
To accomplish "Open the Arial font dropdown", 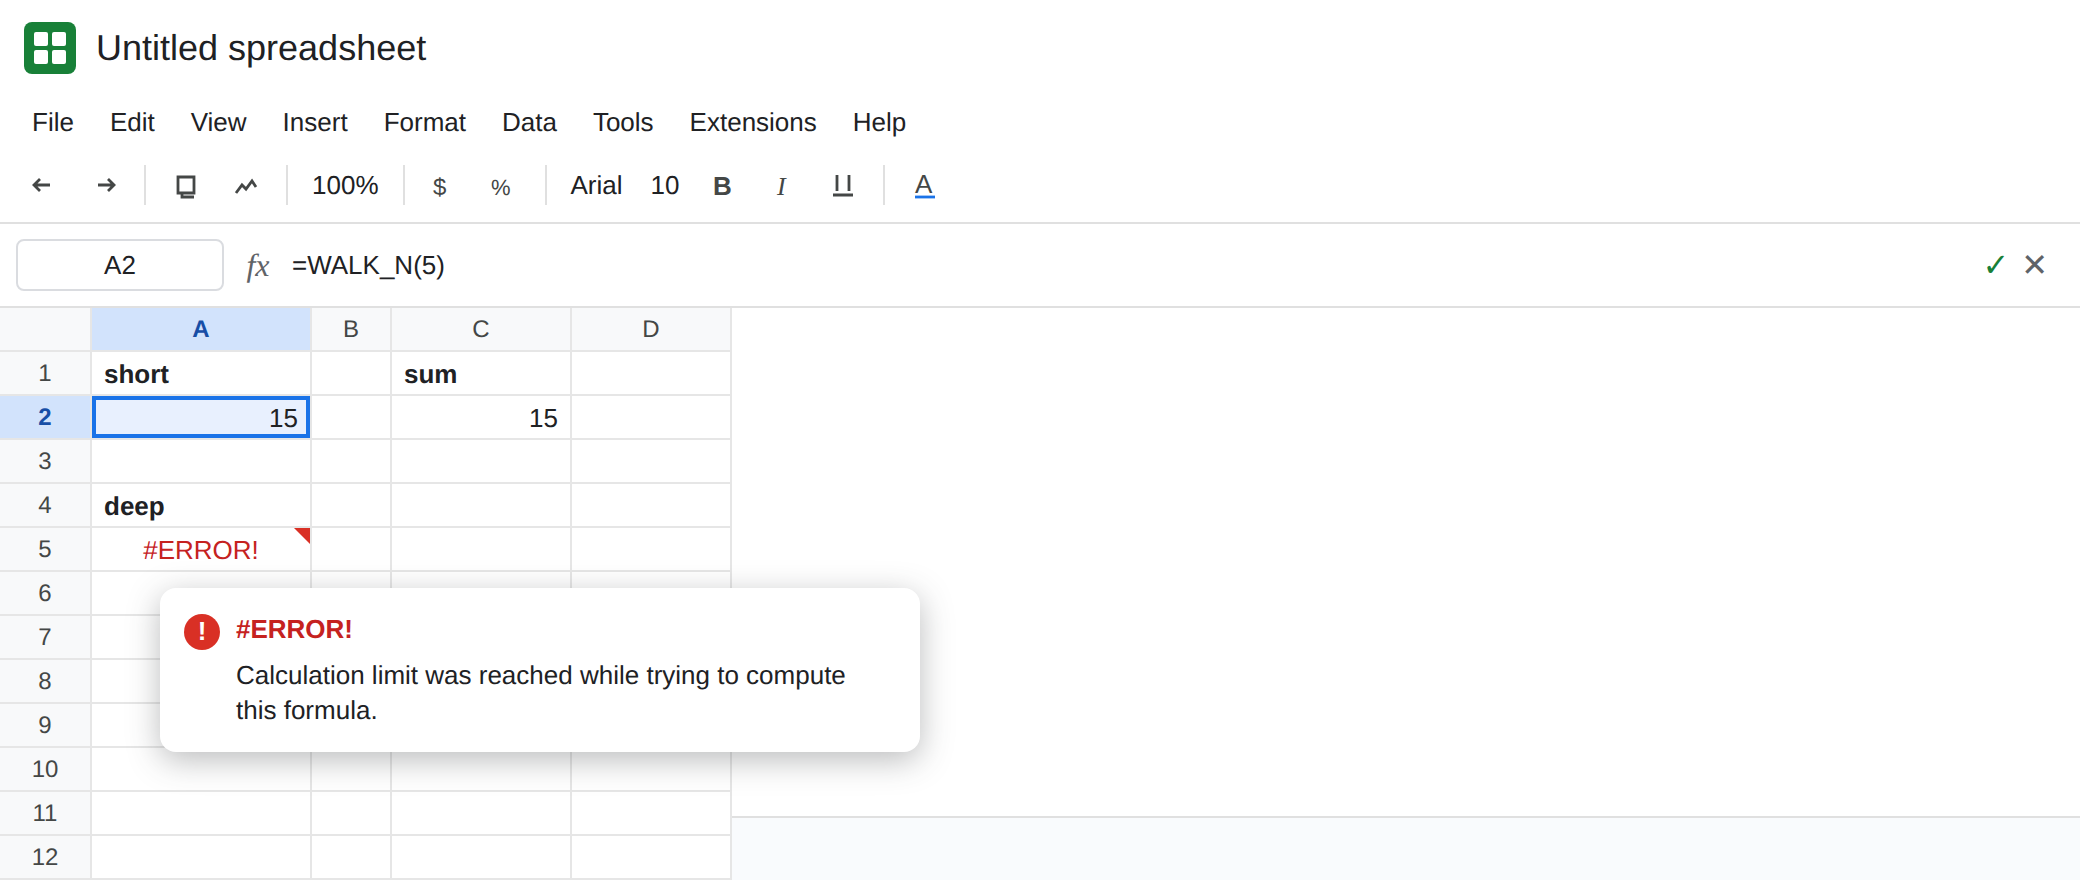I will tap(596, 186).
